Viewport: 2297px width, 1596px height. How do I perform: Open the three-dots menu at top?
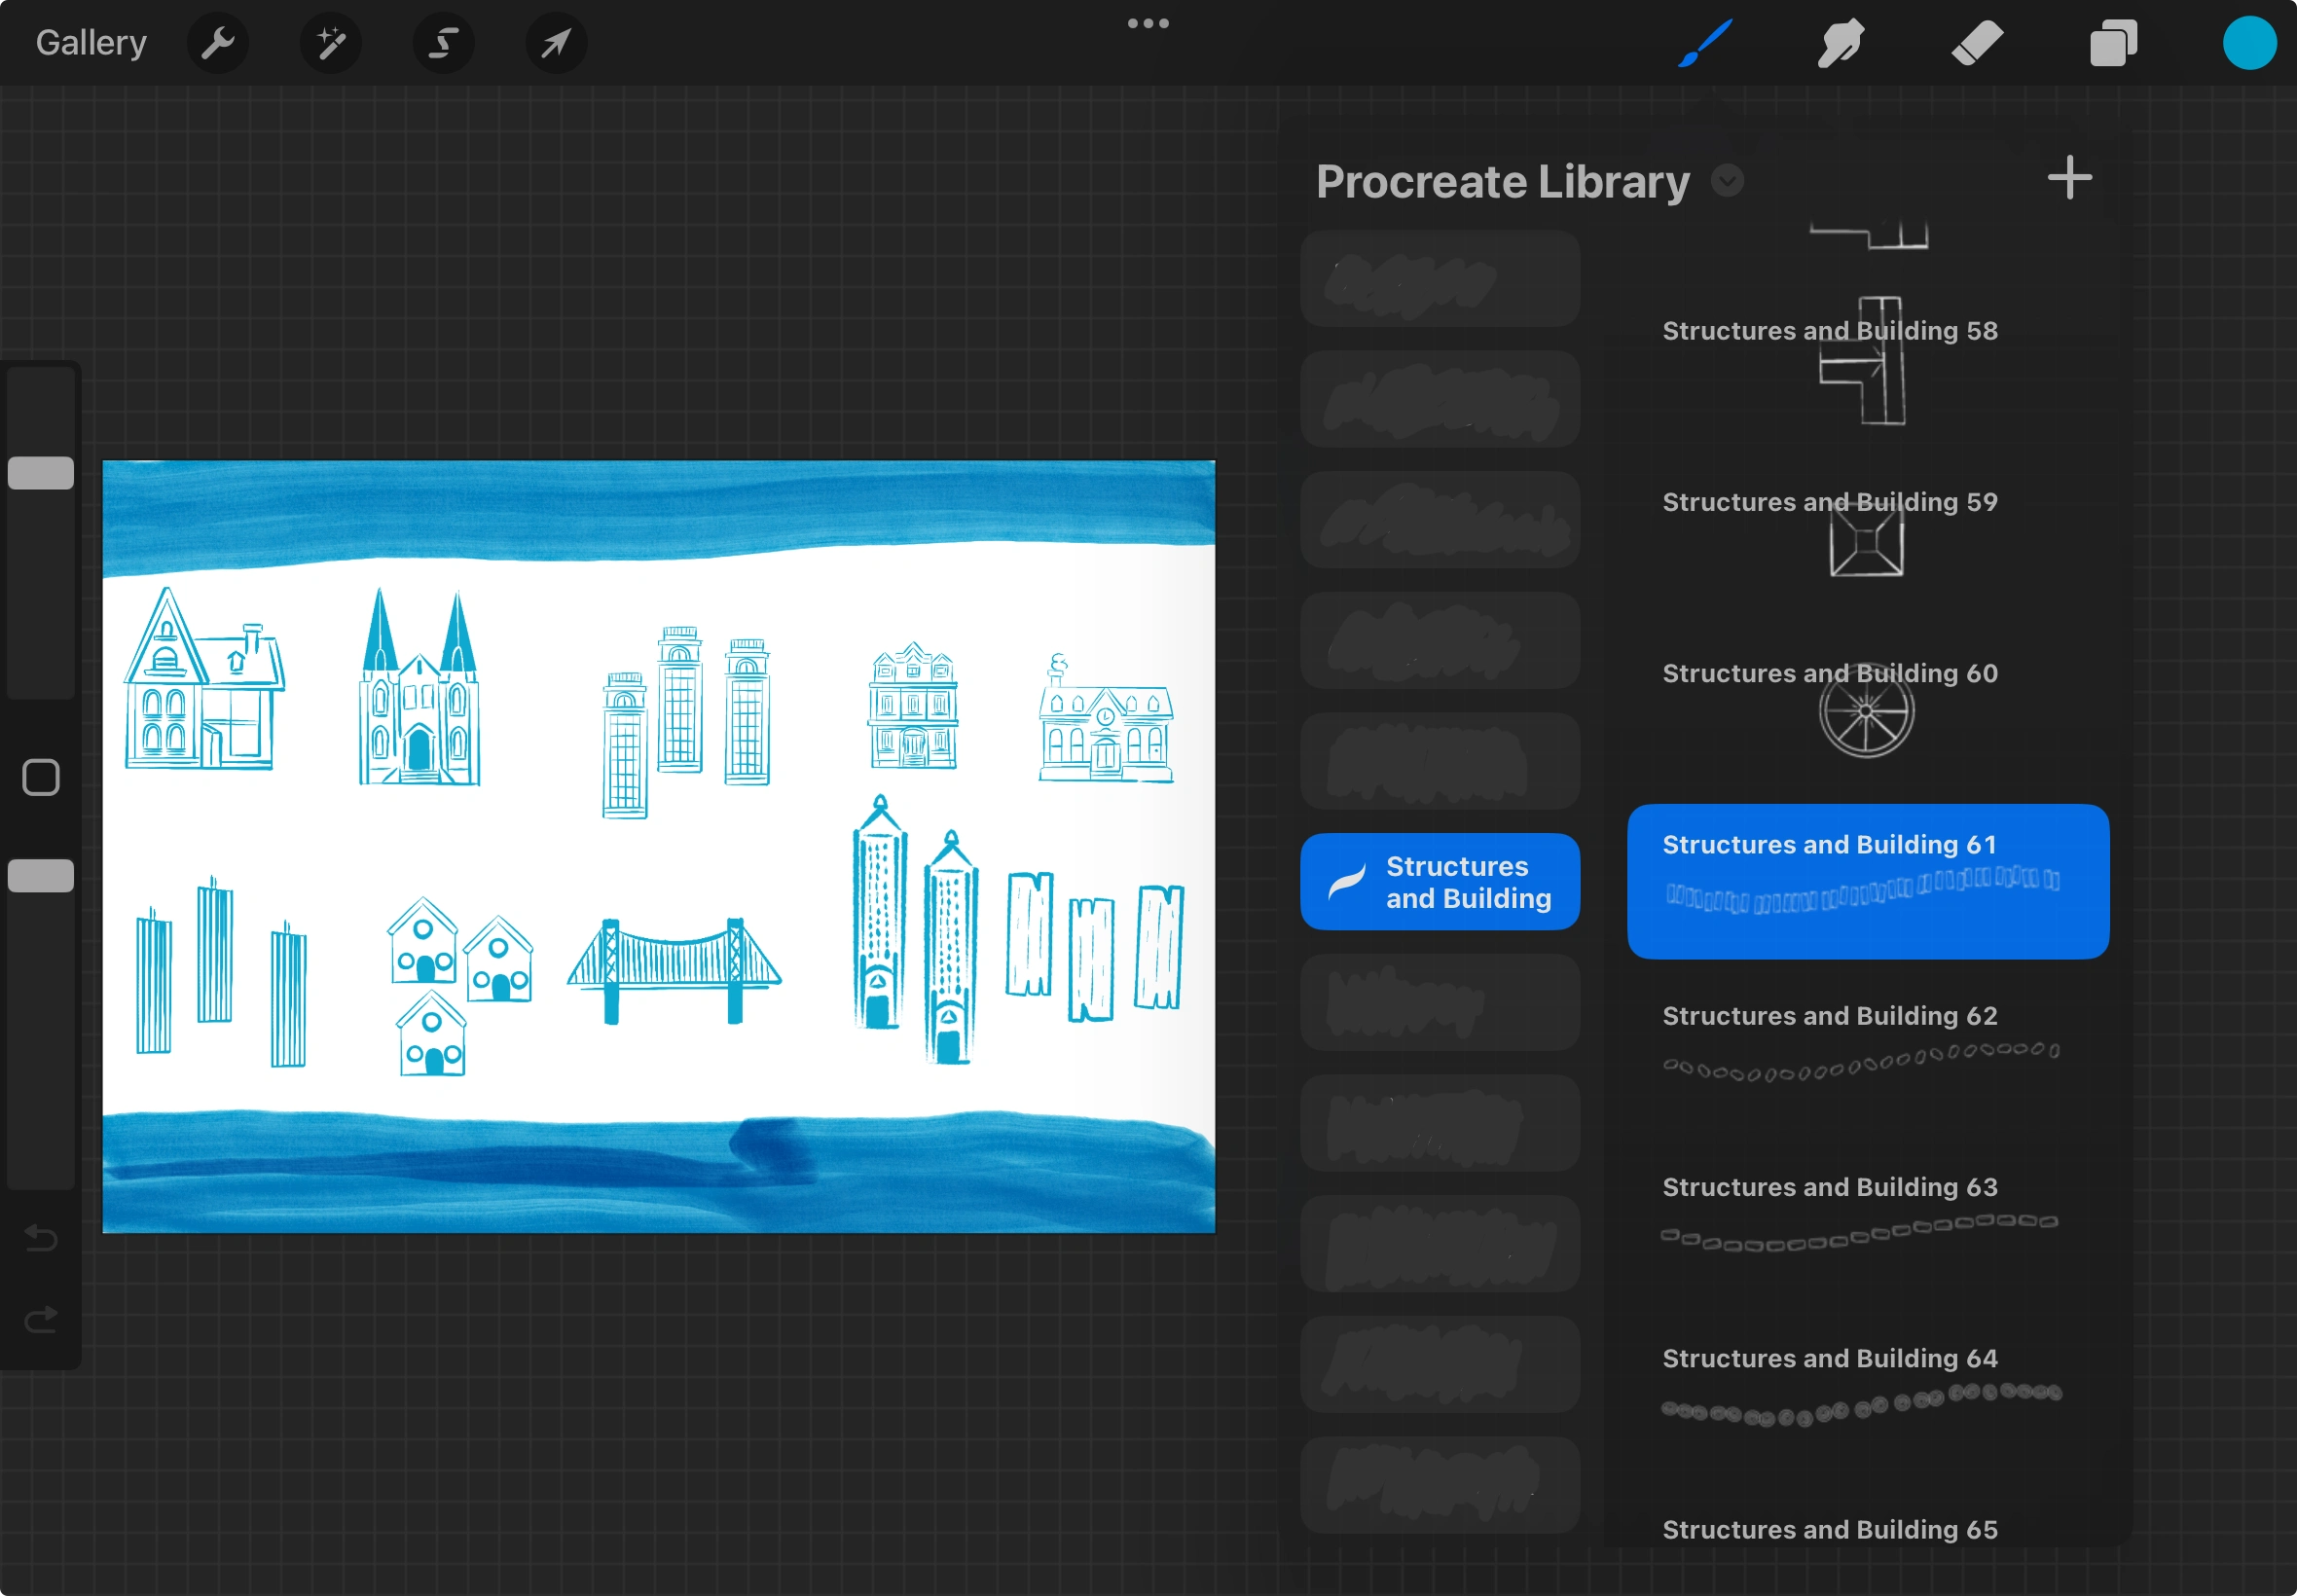tap(1148, 24)
